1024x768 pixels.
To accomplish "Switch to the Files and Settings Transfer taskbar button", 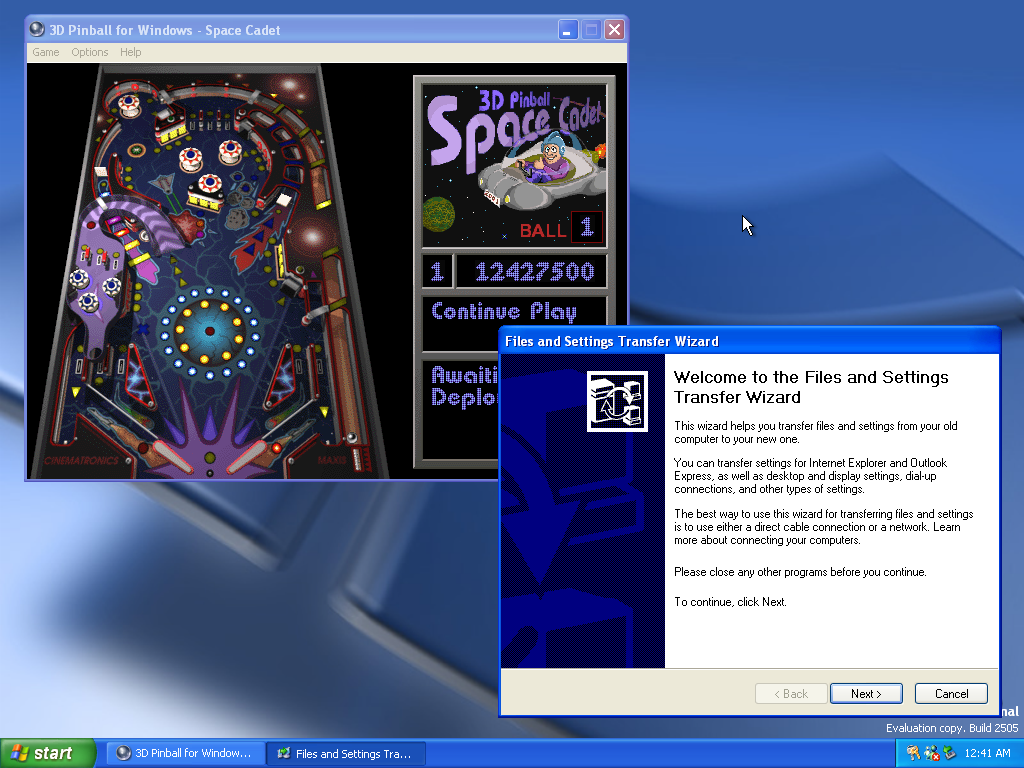I will (346, 754).
